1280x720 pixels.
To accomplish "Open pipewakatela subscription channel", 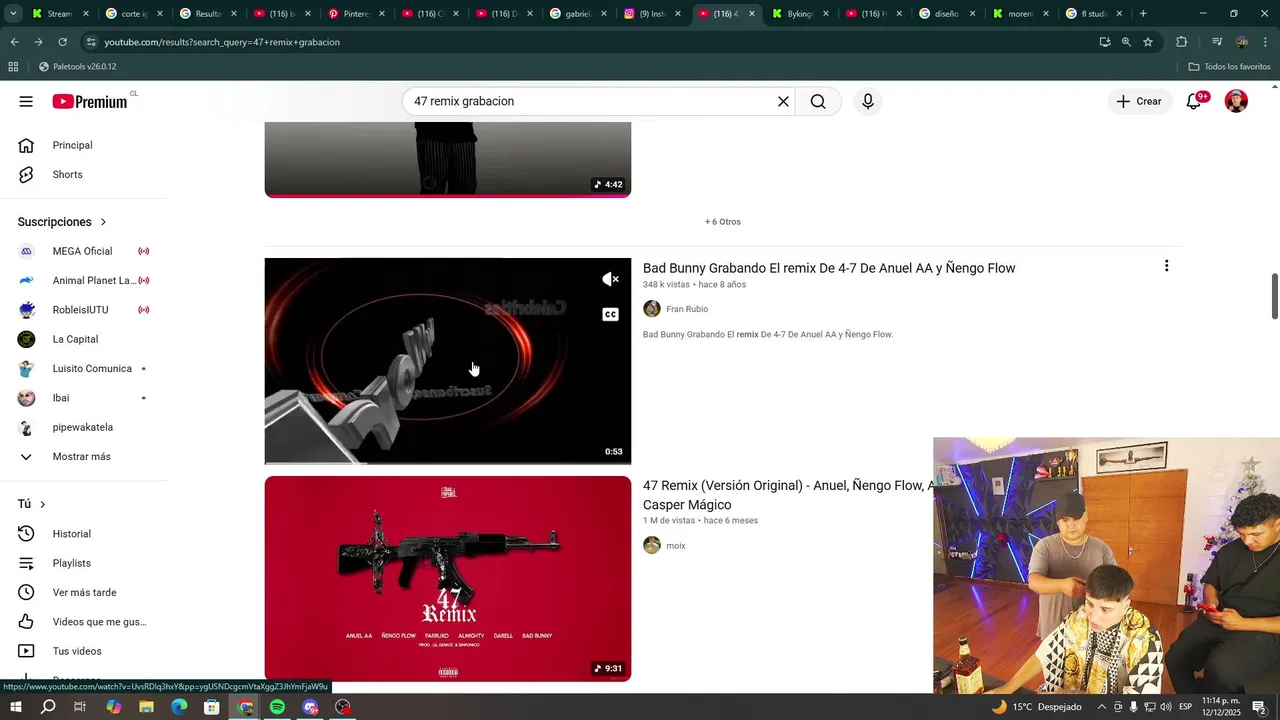I will tap(84, 427).
